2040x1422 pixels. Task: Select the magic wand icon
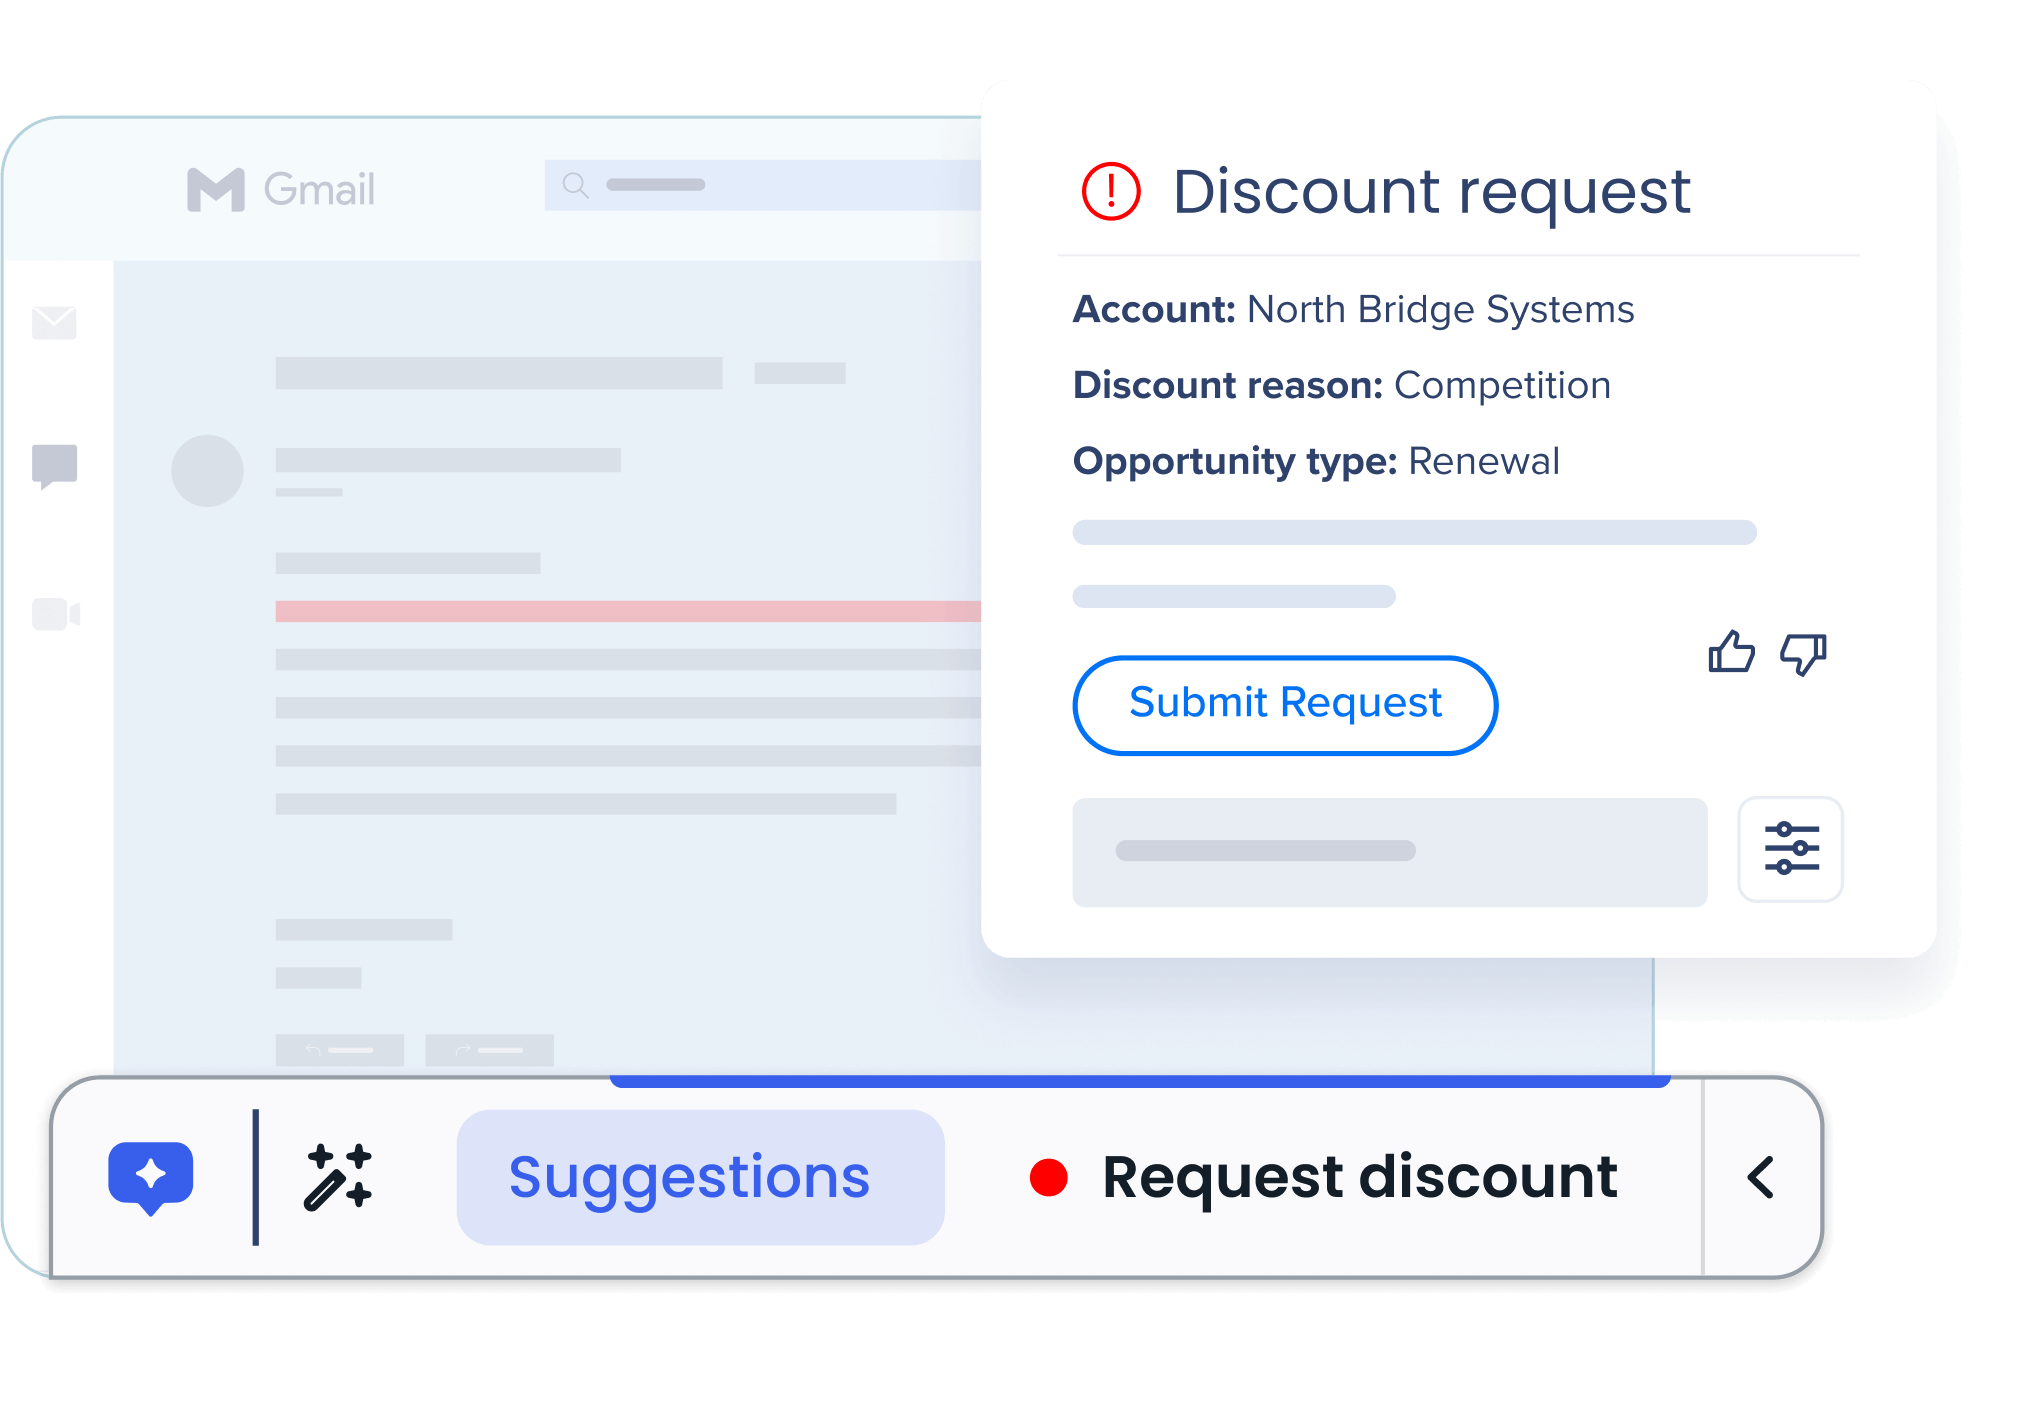pyautogui.click(x=338, y=1177)
